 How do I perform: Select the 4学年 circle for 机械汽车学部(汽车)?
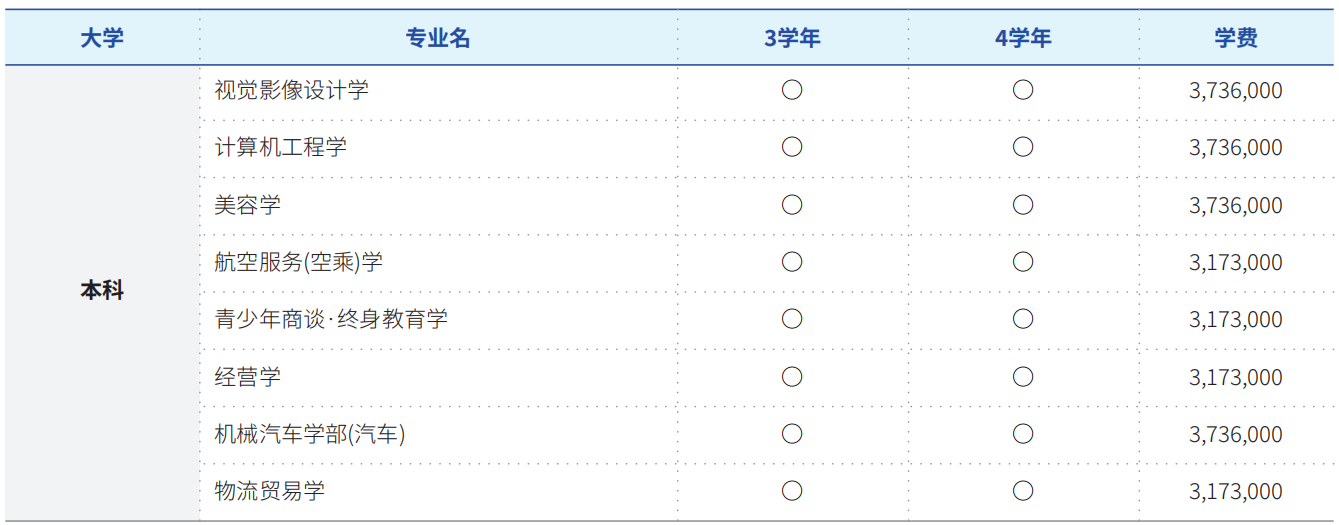(1023, 434)
